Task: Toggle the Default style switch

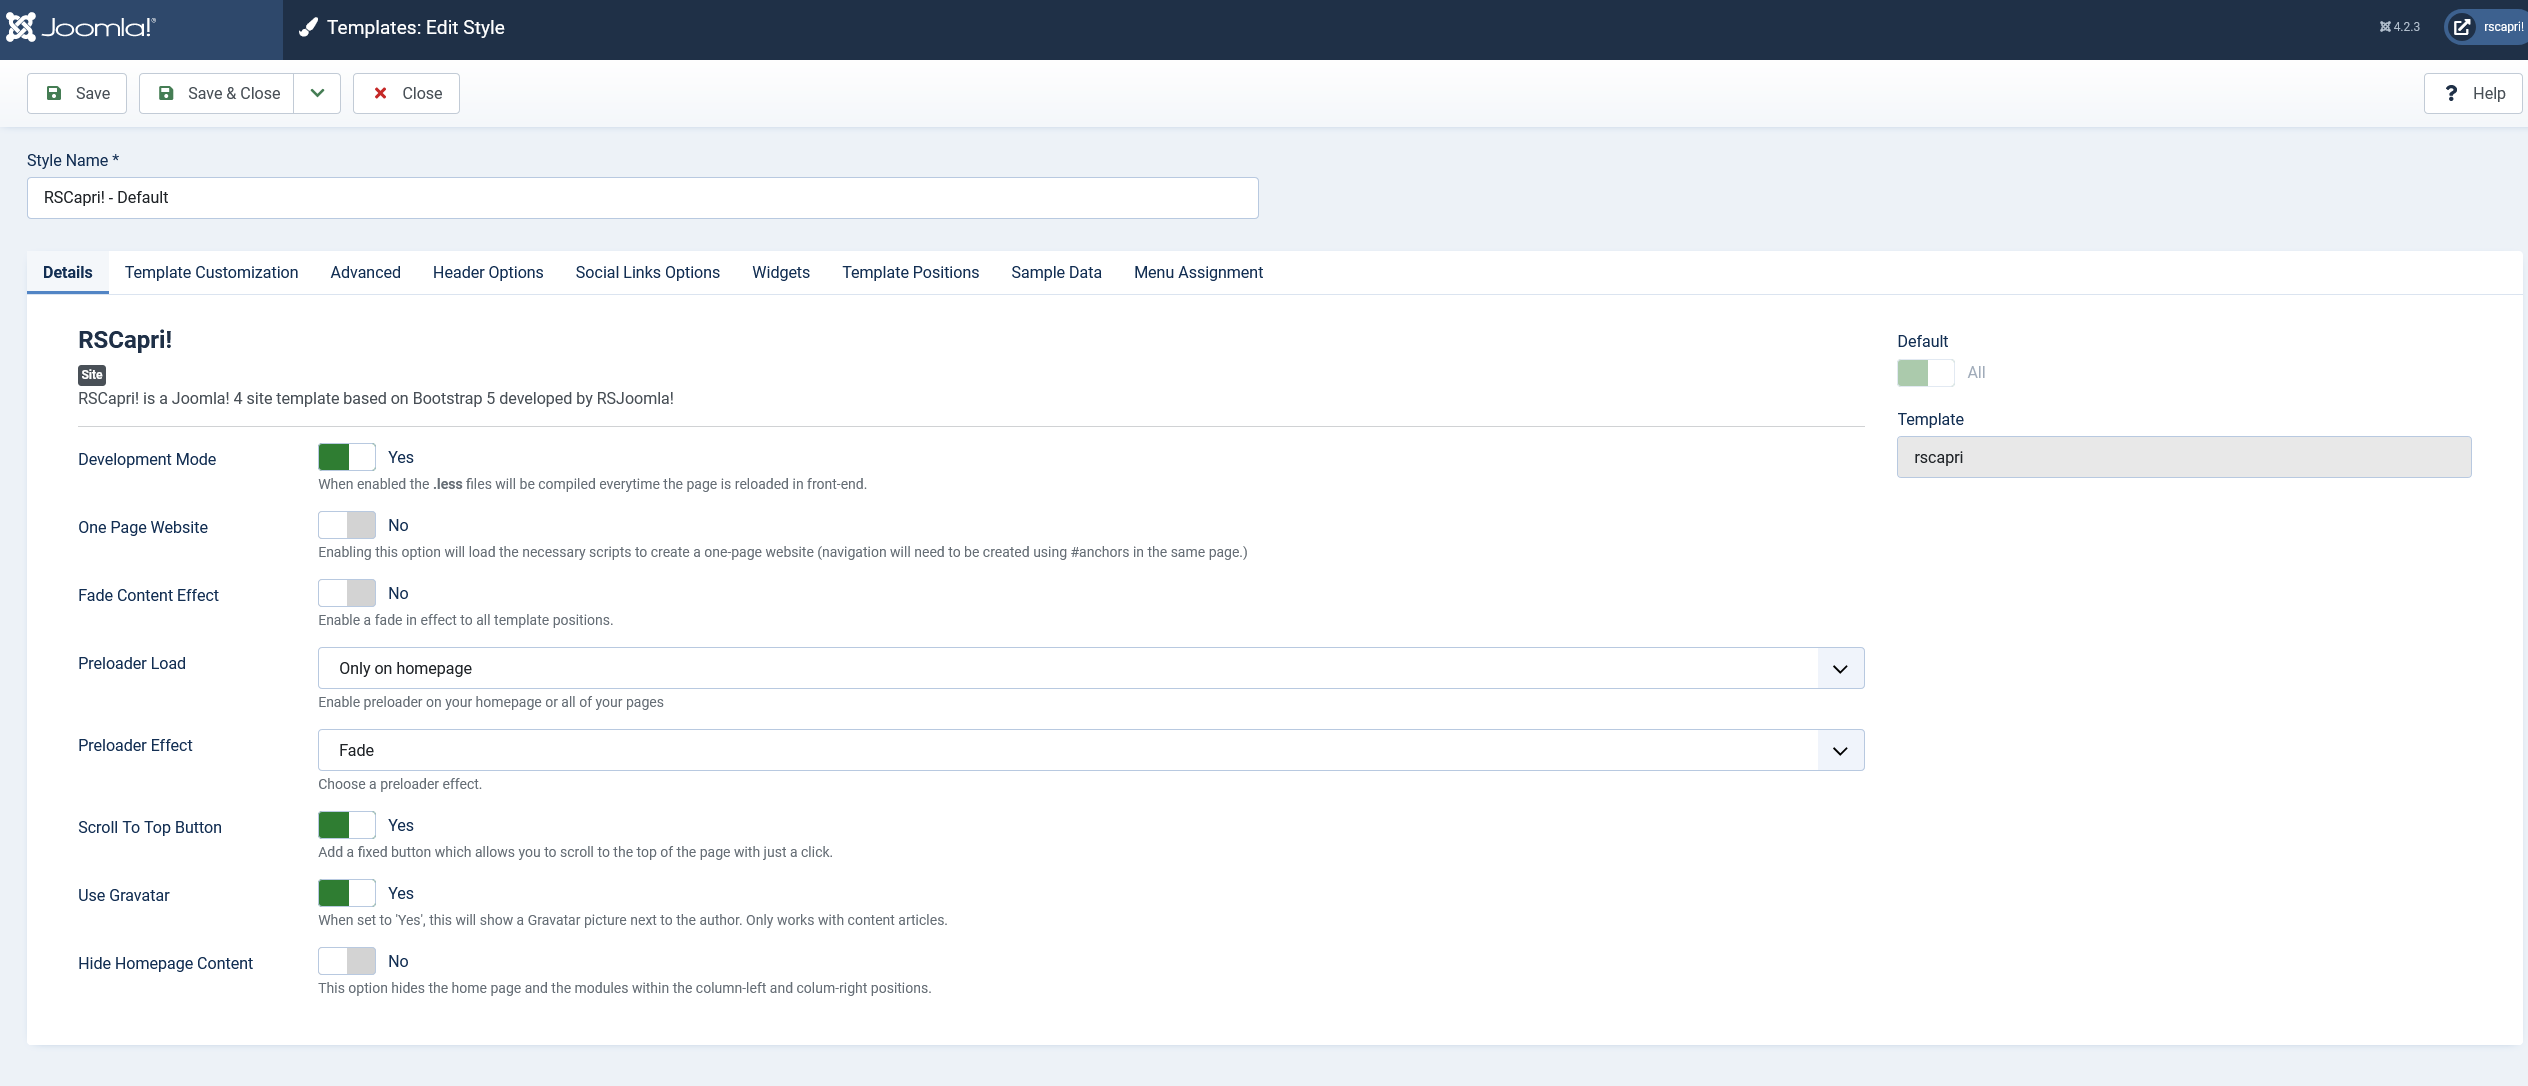Action: [1926, 373]
